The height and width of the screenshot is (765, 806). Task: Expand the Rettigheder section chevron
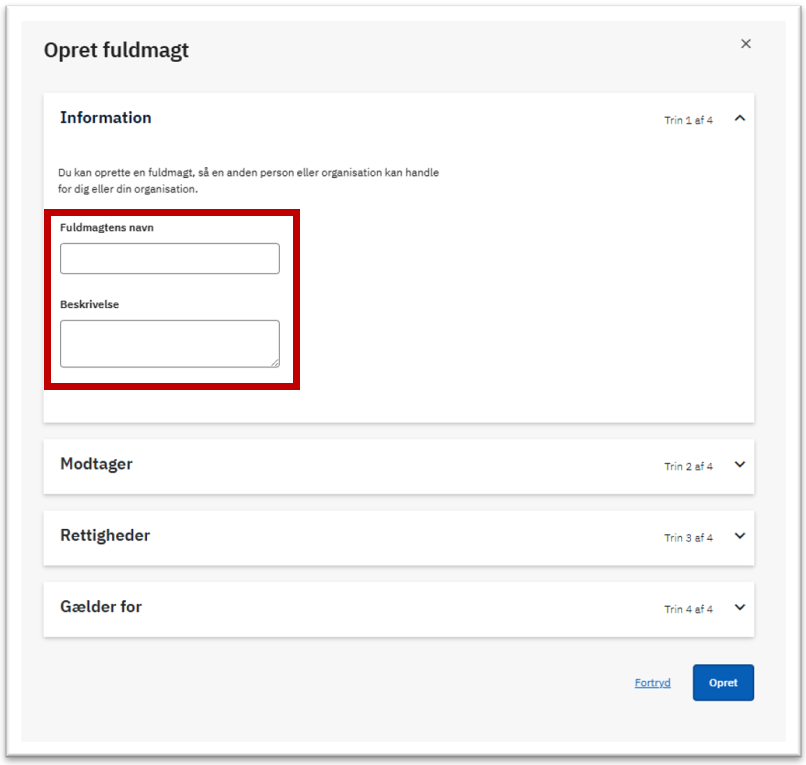click(x=740, y=536)
